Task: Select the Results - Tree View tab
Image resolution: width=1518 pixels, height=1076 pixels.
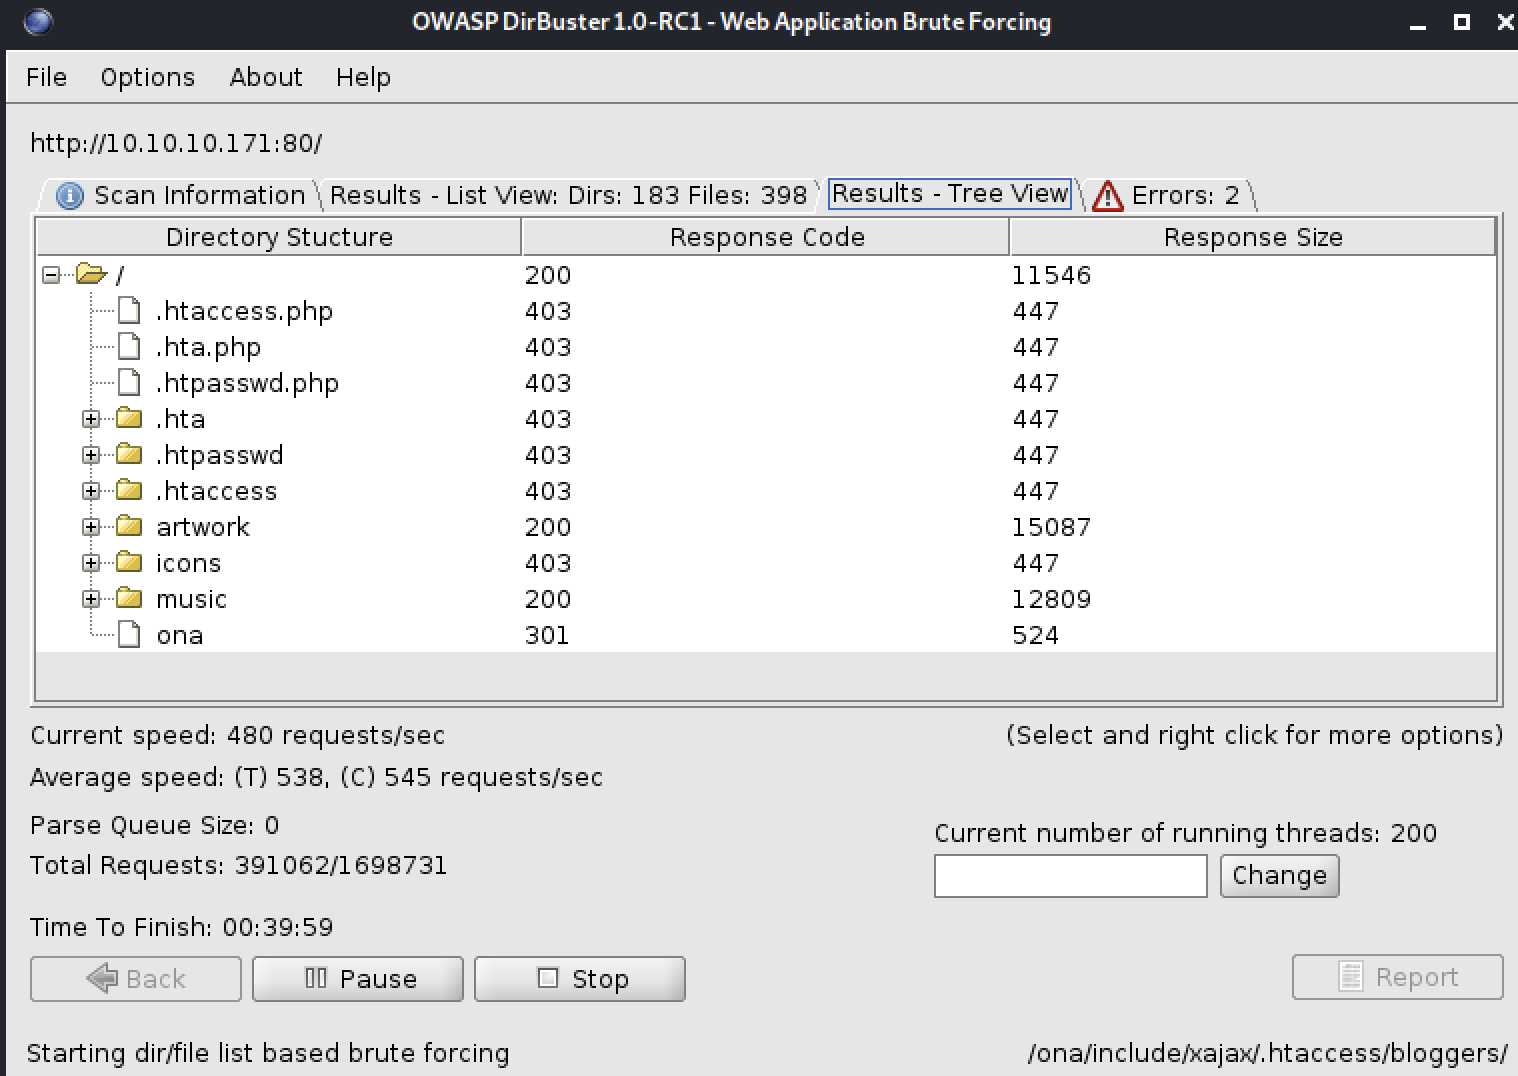Action: pos(950,193)
